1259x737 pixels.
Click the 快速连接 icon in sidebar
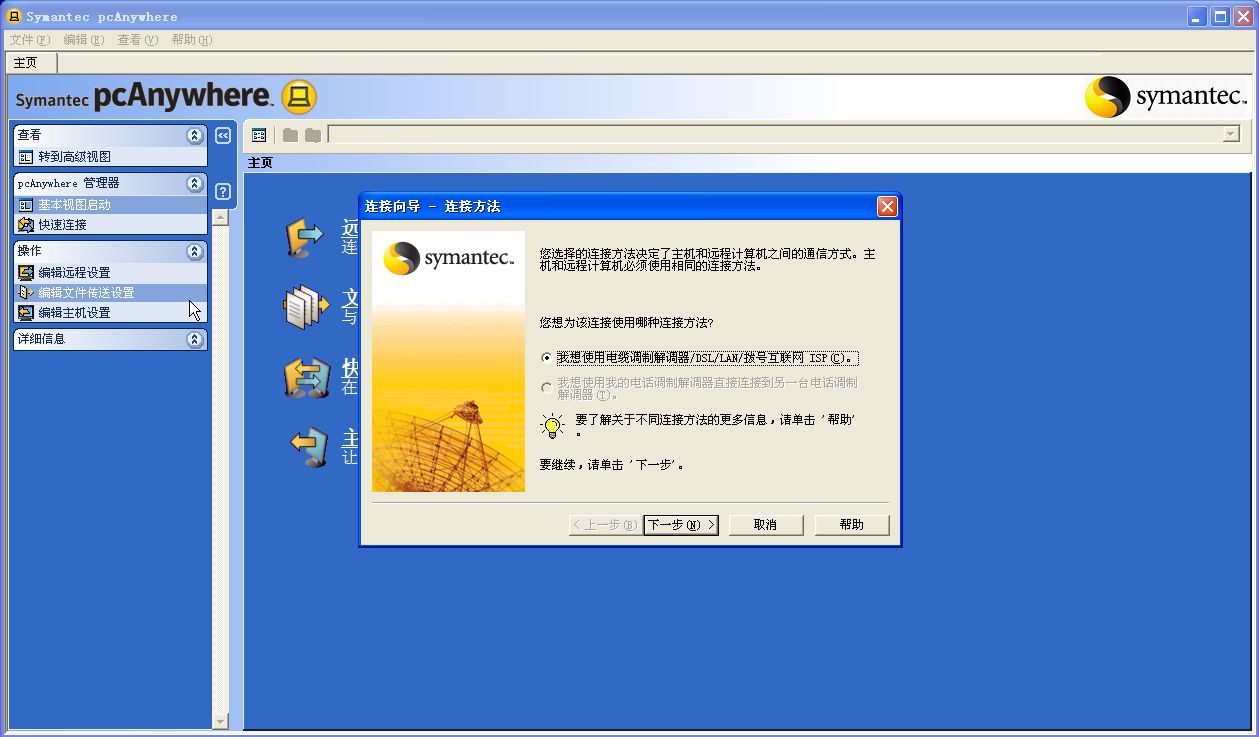click(x=26, y=224)
